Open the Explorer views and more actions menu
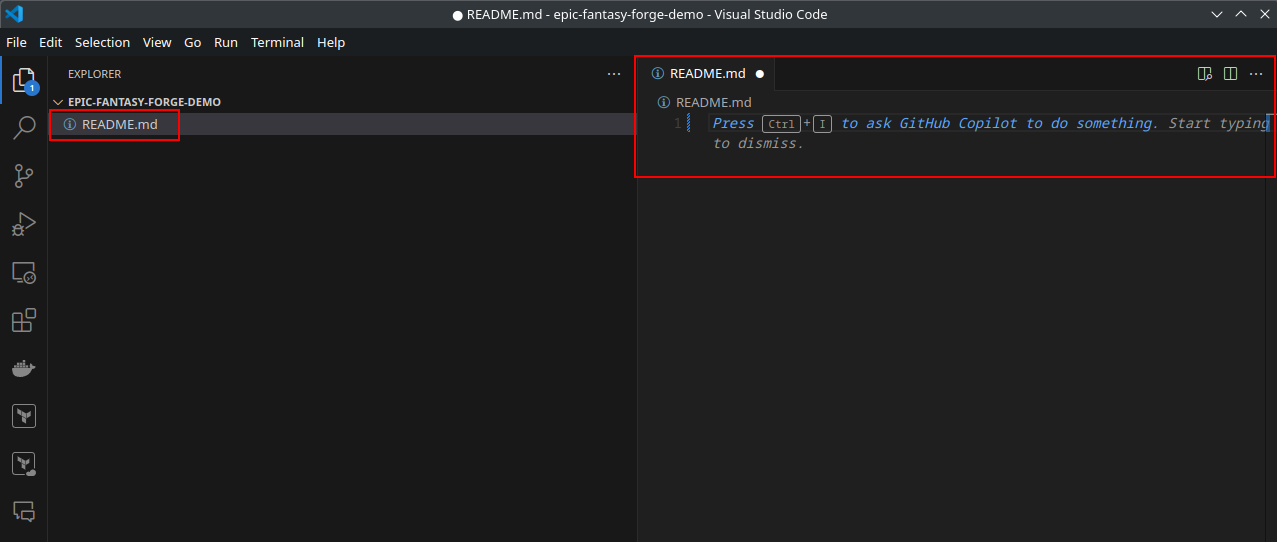 click(614, 74)
